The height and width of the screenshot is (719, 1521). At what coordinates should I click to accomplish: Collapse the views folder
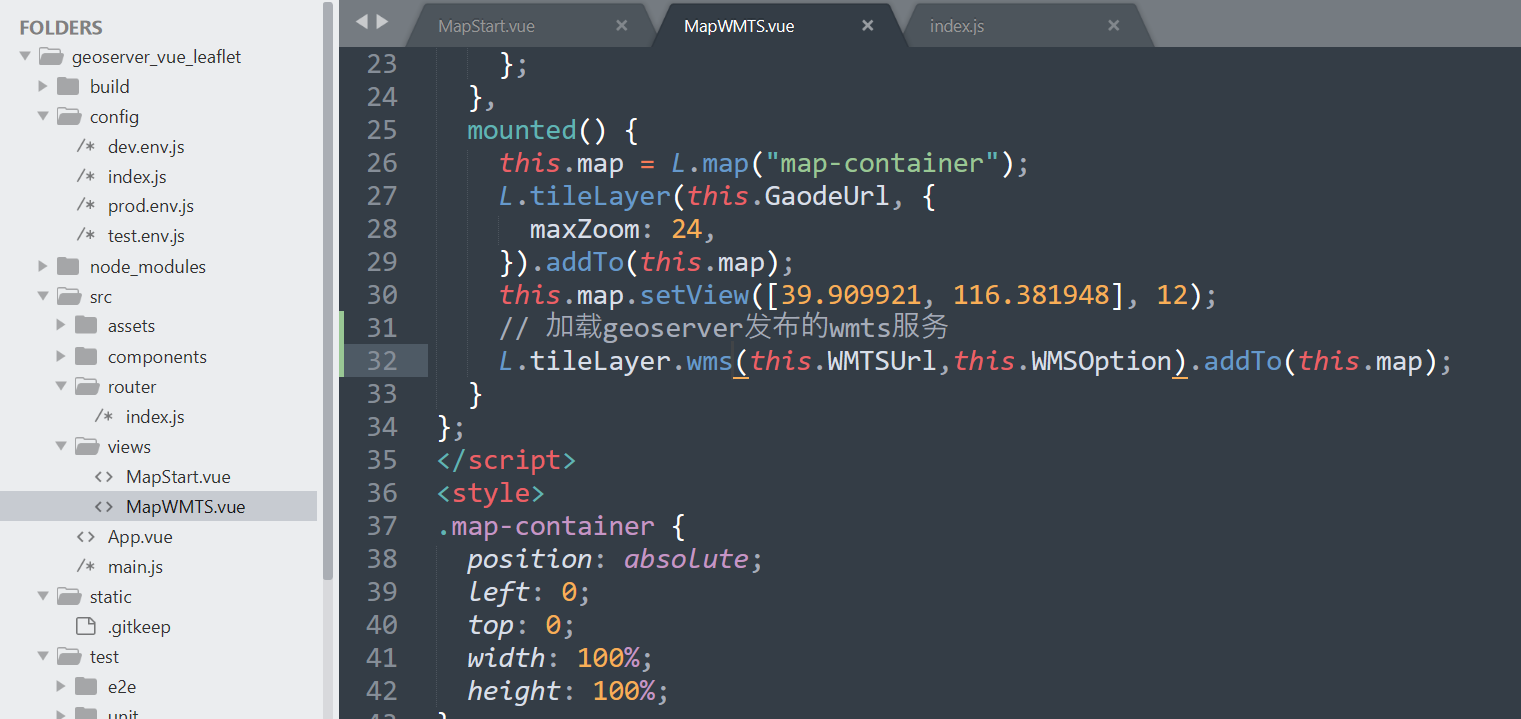[58, 446]
